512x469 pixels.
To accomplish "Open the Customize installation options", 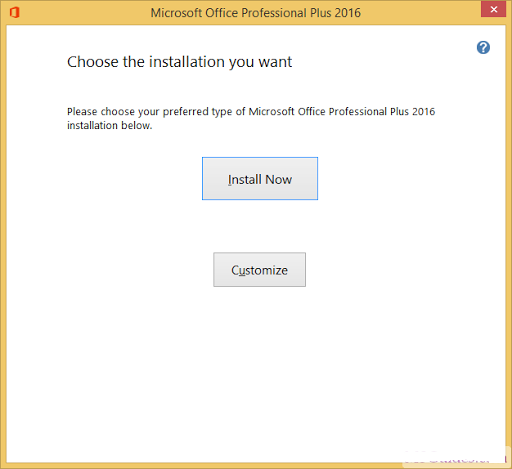I will click(259, 269).
